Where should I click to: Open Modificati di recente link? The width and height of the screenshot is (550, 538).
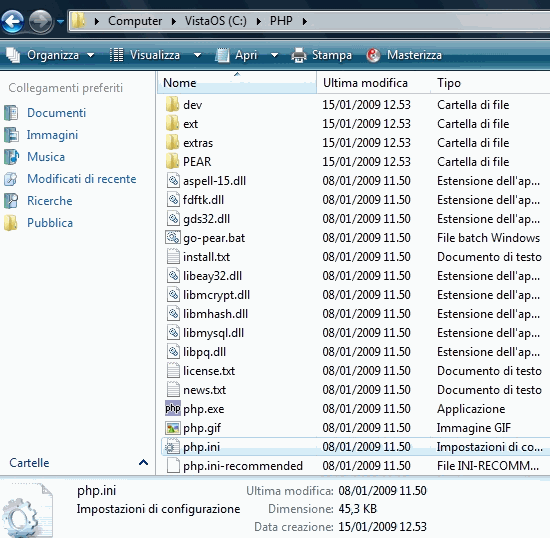[x=82, y=179]
